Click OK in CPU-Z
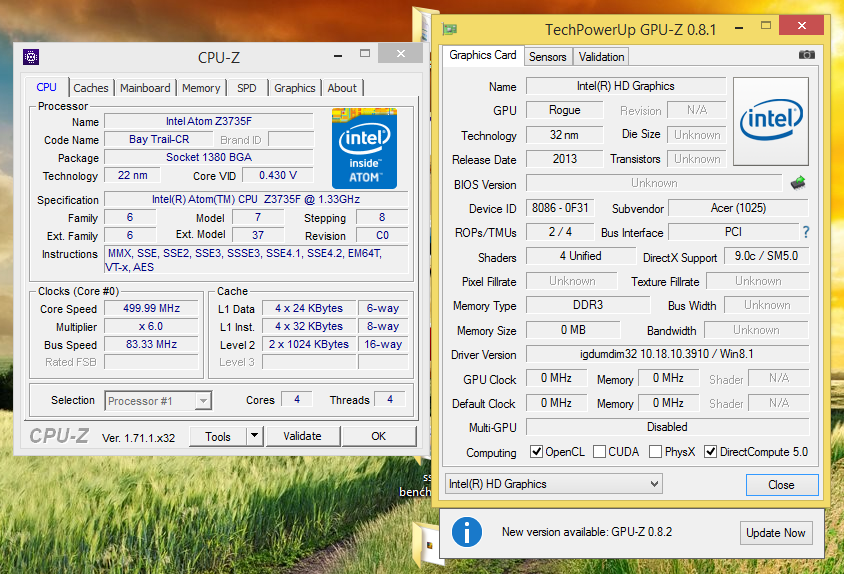This screenshot has height=574, width=844. pos(379,436)
